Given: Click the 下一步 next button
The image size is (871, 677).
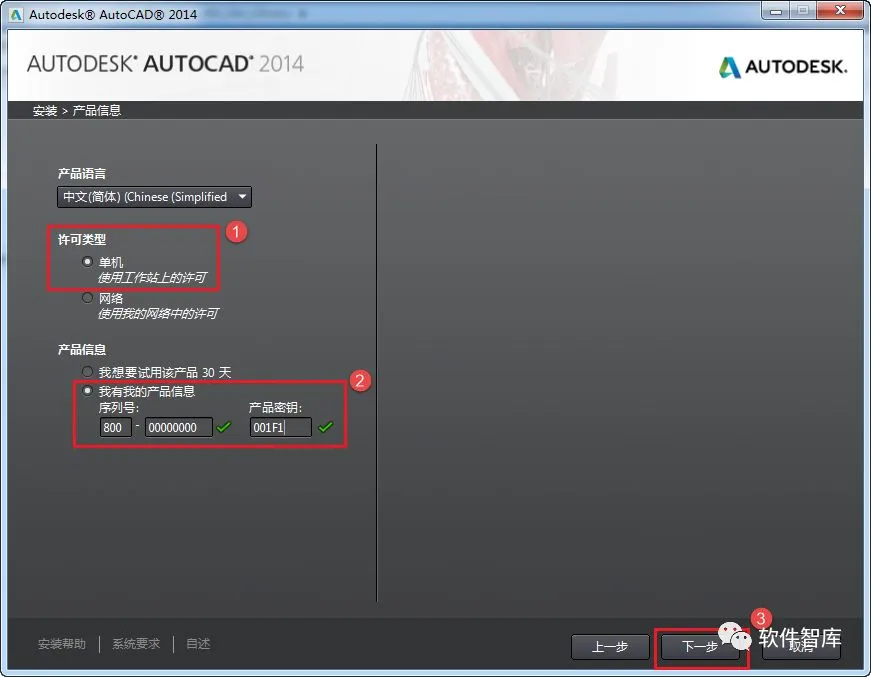Looking at the screenshot, I should click(x=700, y=646).
